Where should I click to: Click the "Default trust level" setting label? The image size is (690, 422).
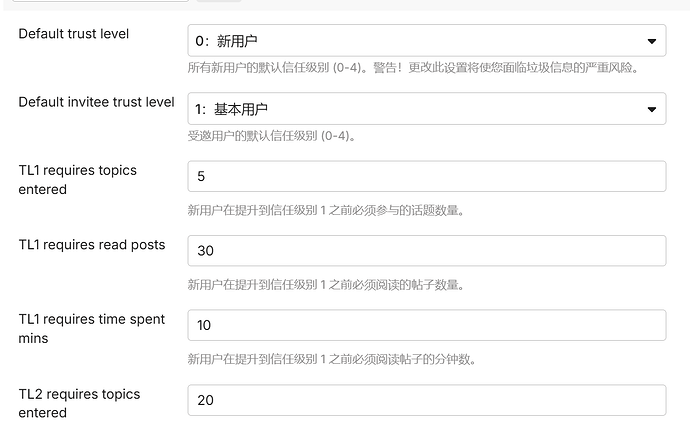[74, 34]
